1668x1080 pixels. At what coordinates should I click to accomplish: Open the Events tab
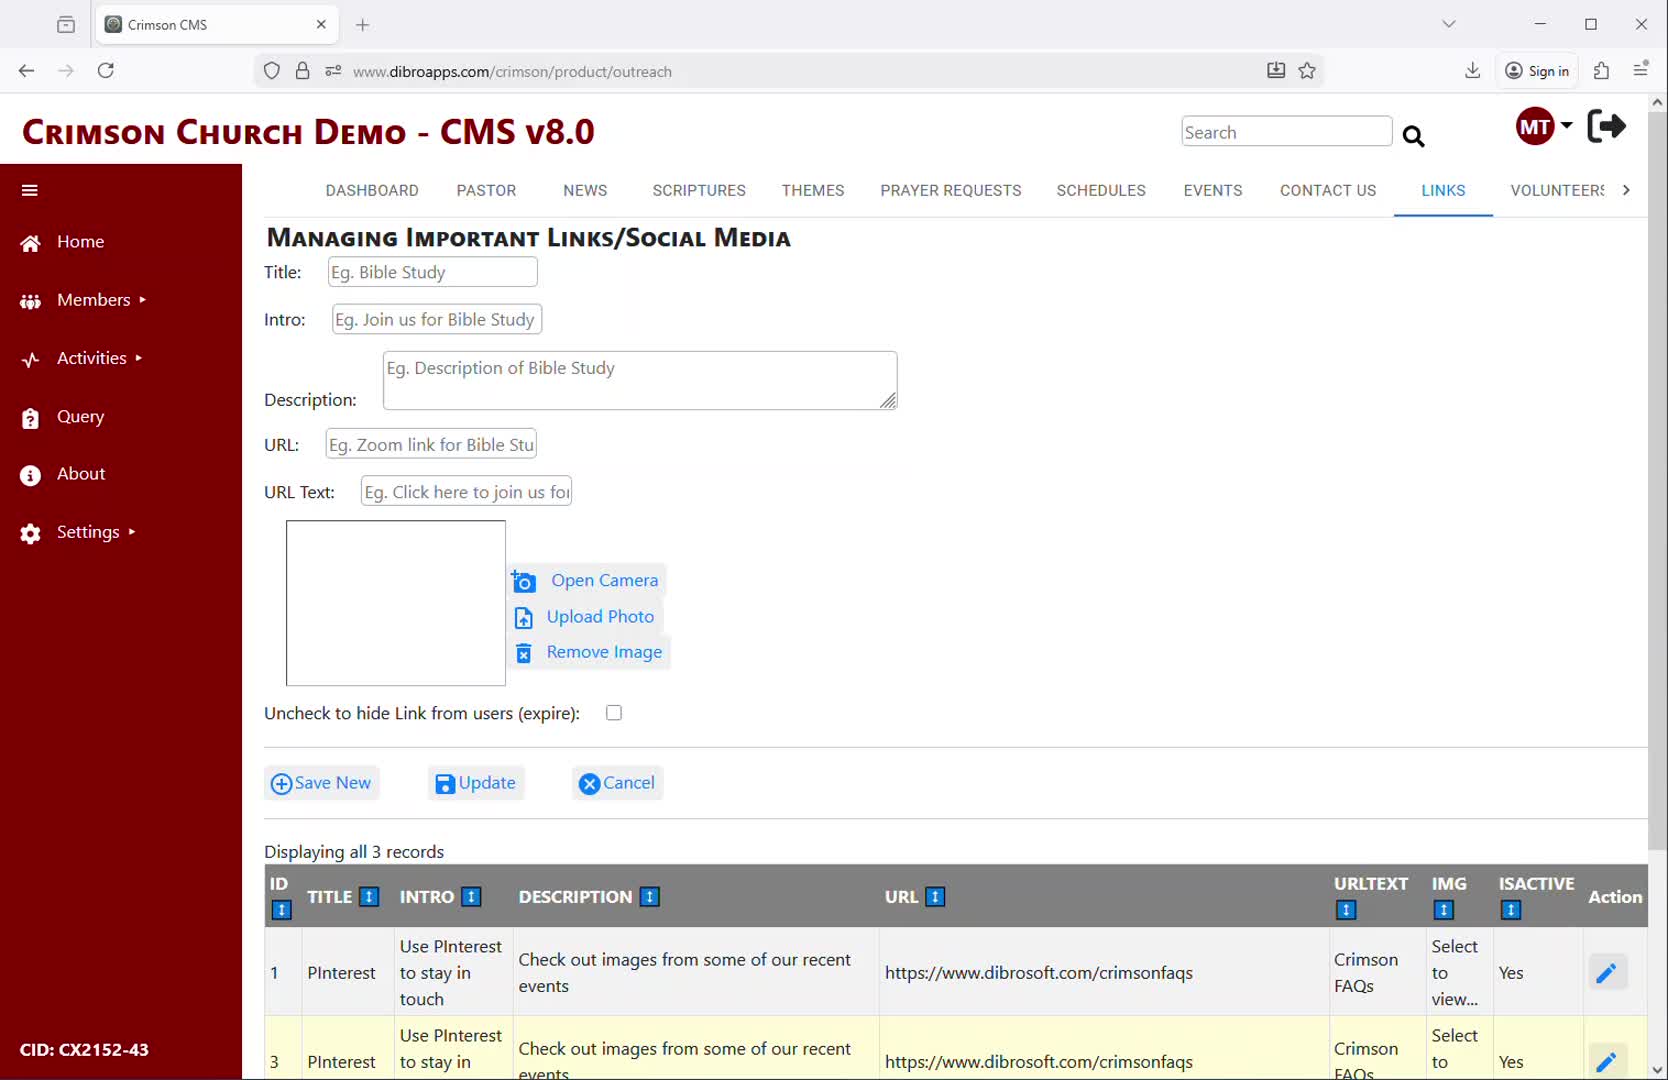click(1212, 190)
